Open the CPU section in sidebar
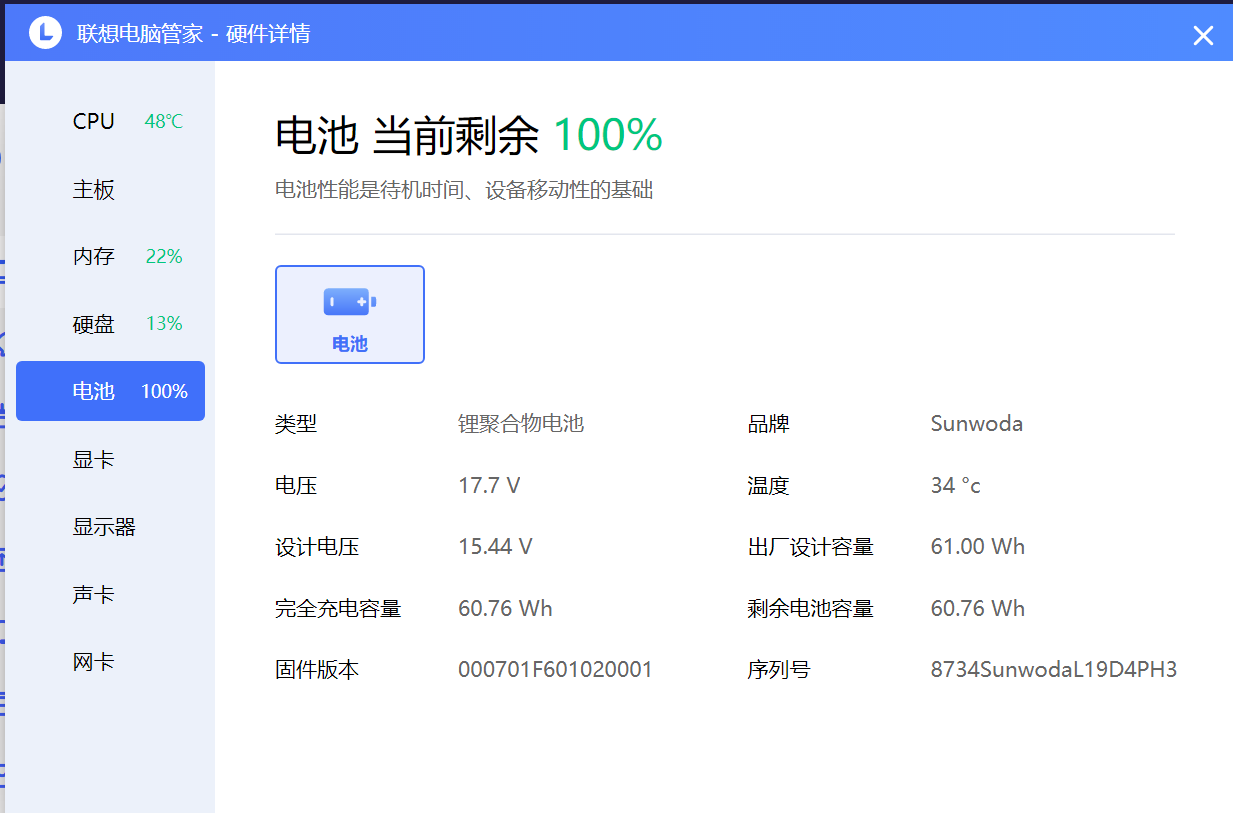Screen dimensions: 1233x813 coord(110,121)
